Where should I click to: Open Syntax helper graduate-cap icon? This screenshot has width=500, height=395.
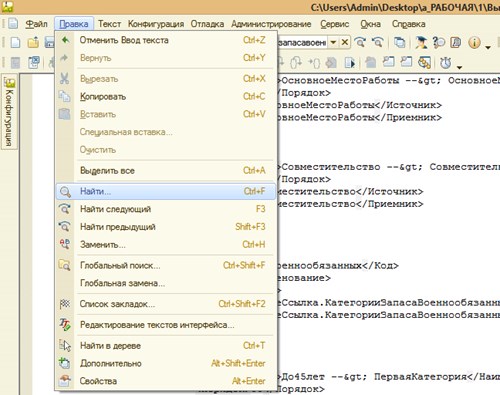(421, 43)
